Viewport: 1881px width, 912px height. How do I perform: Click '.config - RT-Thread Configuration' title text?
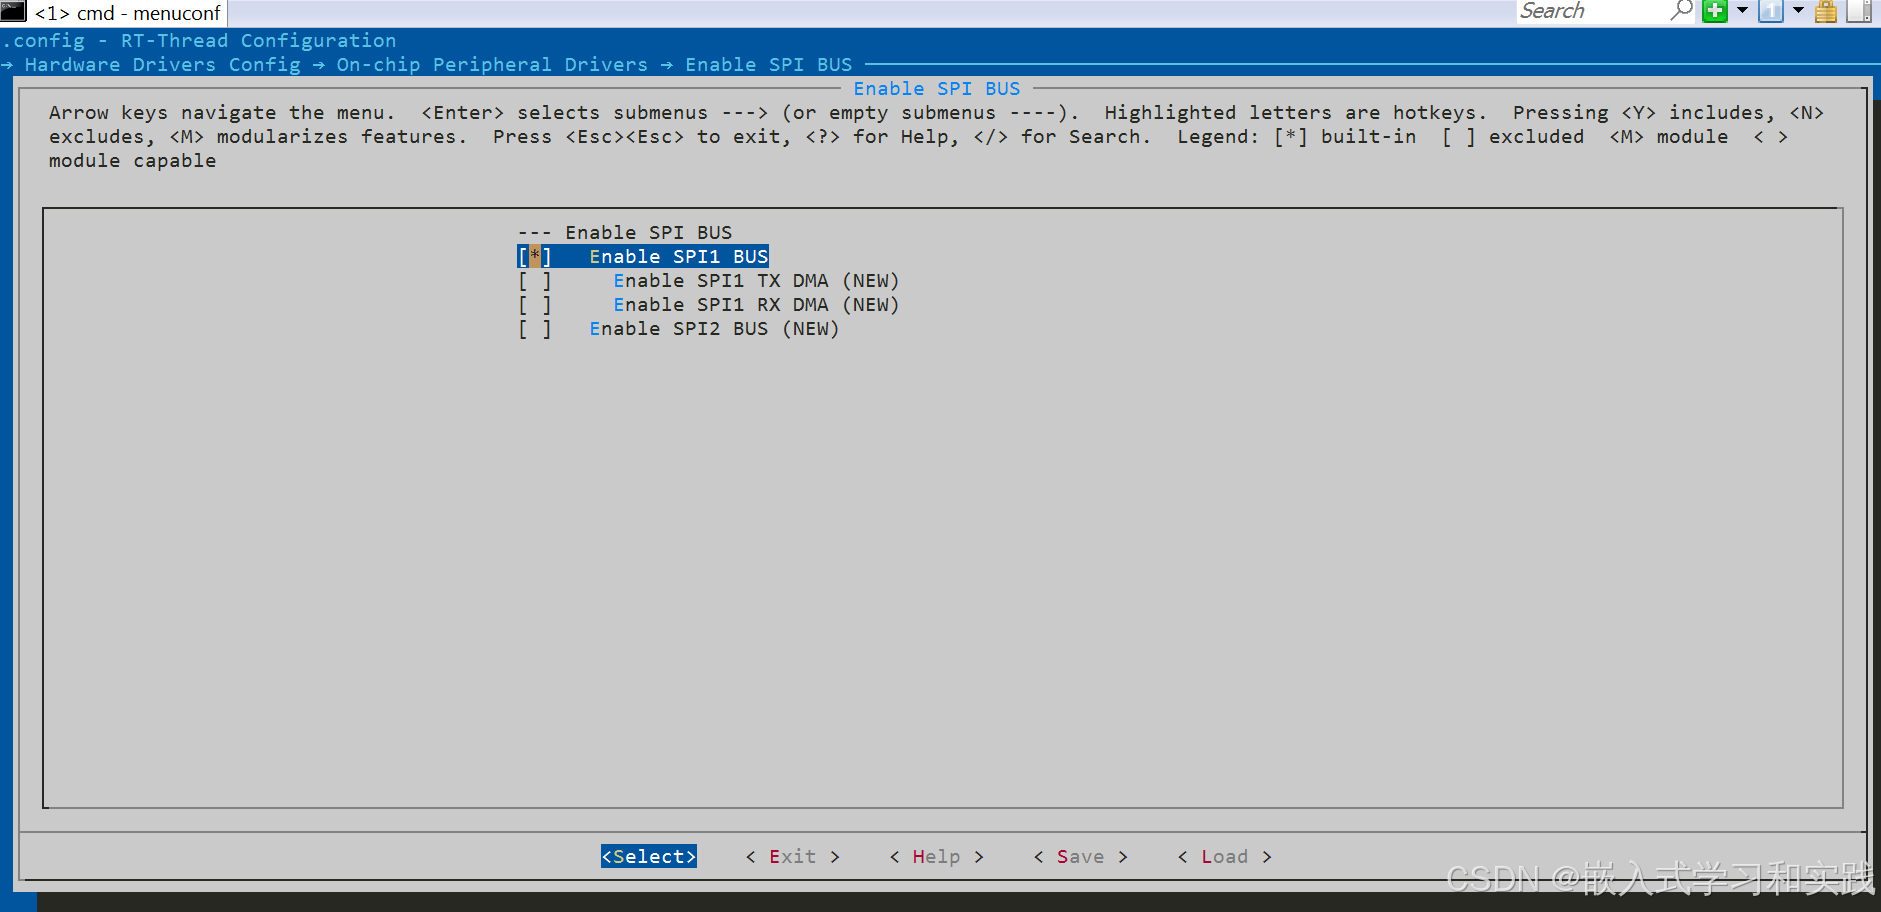click(x=199, y=41)
